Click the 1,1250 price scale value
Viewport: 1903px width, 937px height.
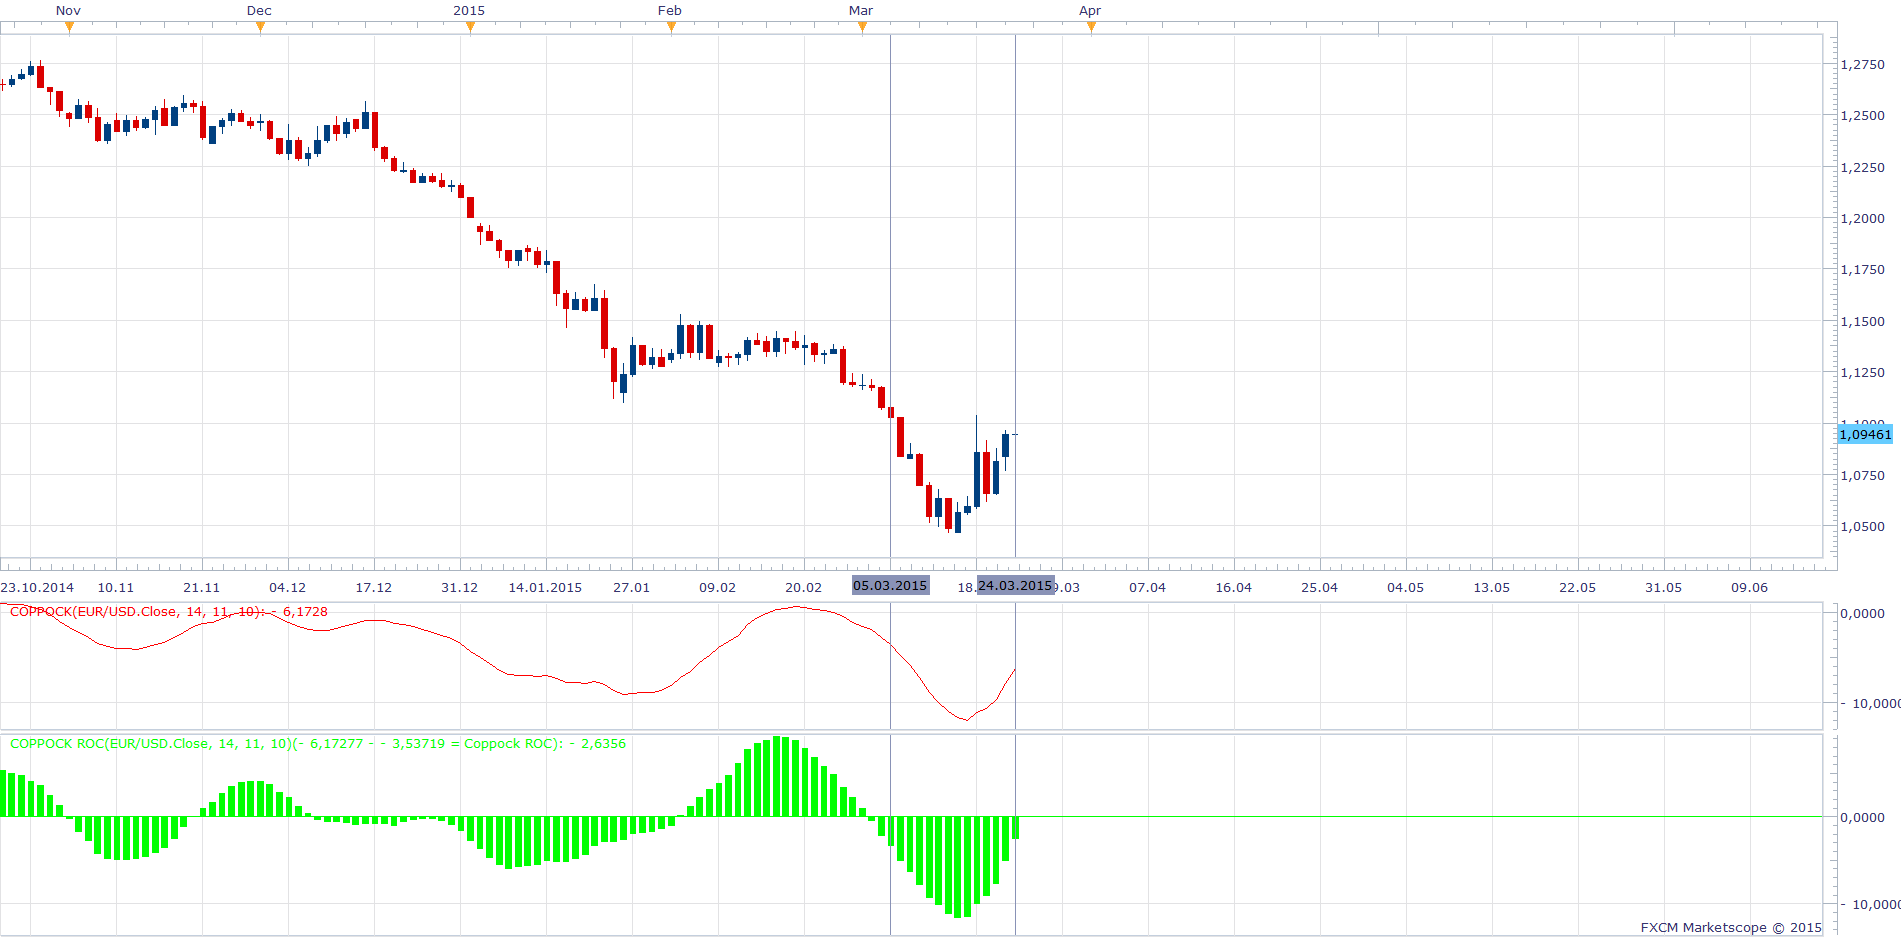click(x=1863, y=372)
